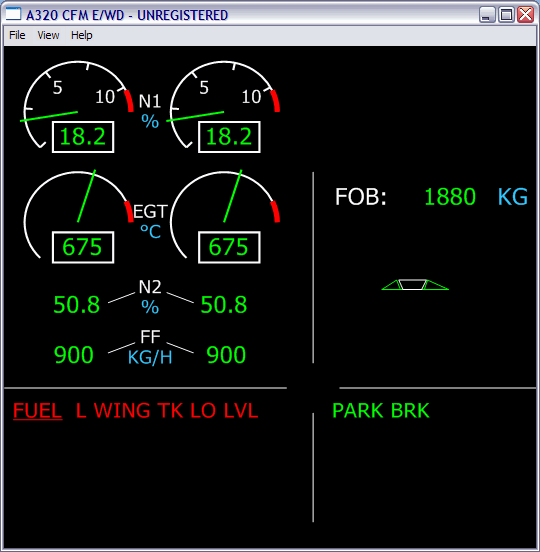Click the right engine N2 value 50.8
Image resolution: width=540 pixels, height=552 pixels.
224,305
